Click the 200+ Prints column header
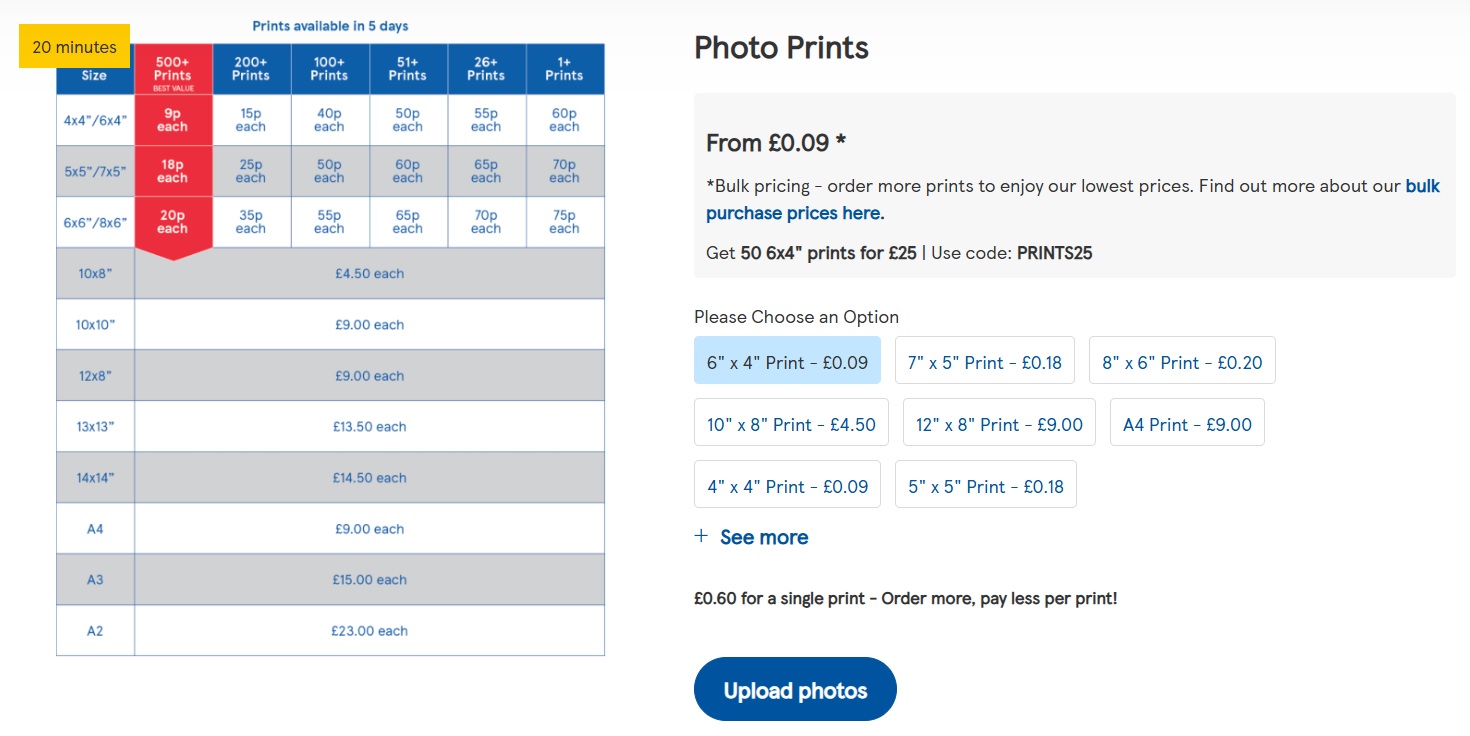The height and width of the screenshot is (736, 1470). [251, 69]
